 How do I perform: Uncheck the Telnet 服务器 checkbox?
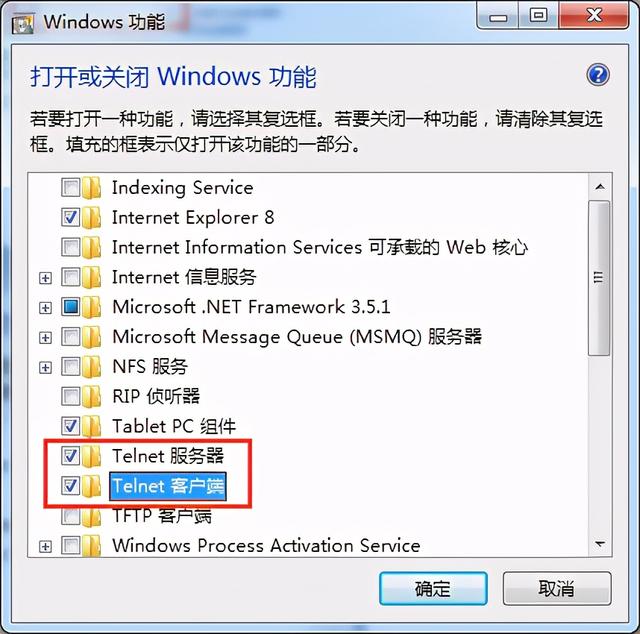(71, 456)
